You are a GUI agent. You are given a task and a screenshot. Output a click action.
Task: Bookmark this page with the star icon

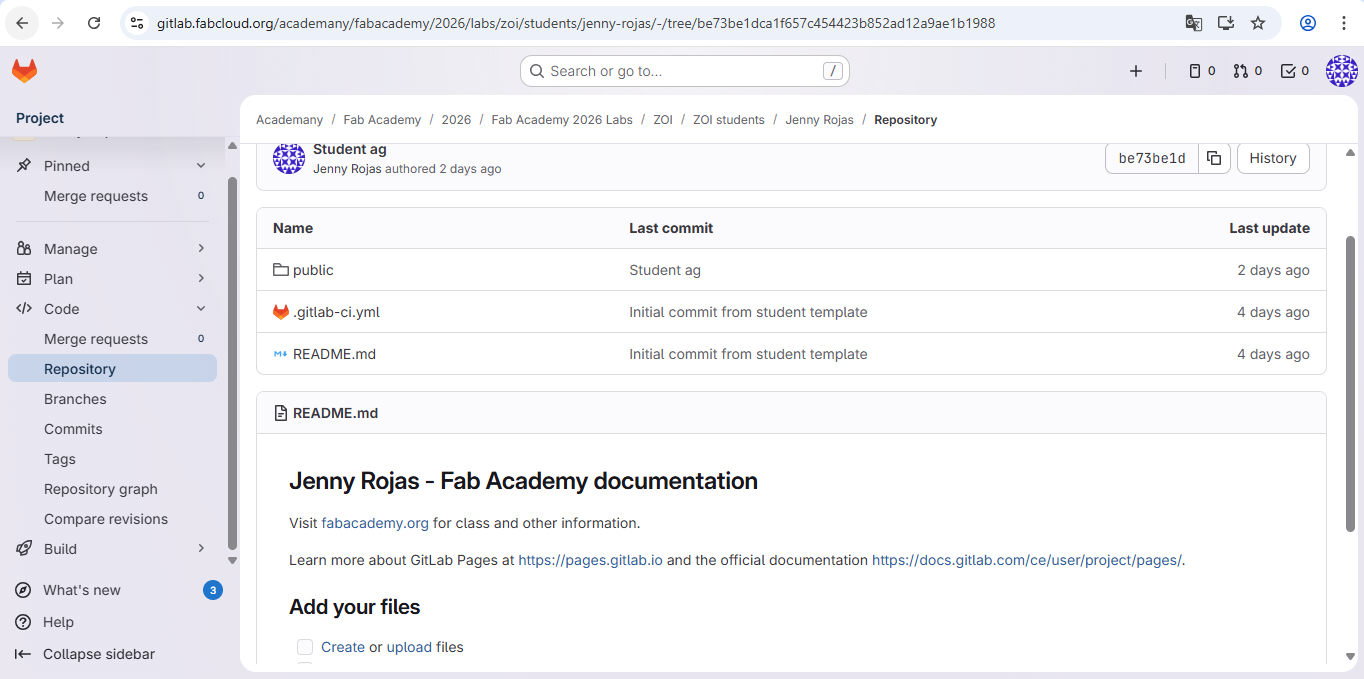coord(1258,22)
